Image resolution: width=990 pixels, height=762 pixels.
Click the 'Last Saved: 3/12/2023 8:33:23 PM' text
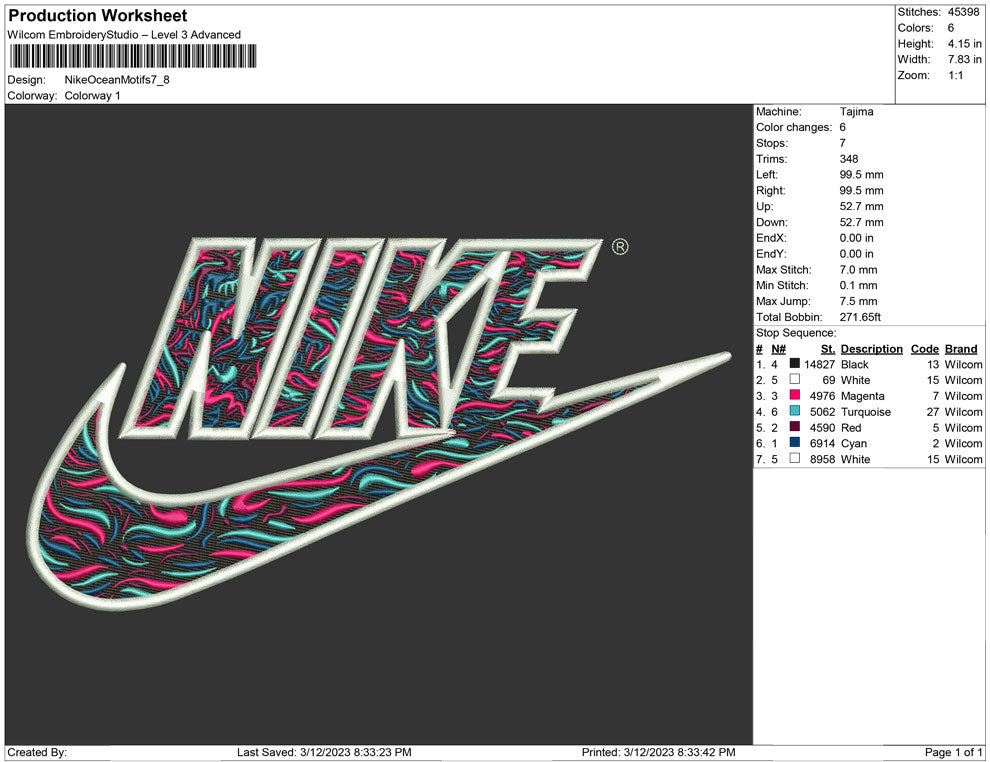(324, 751)
